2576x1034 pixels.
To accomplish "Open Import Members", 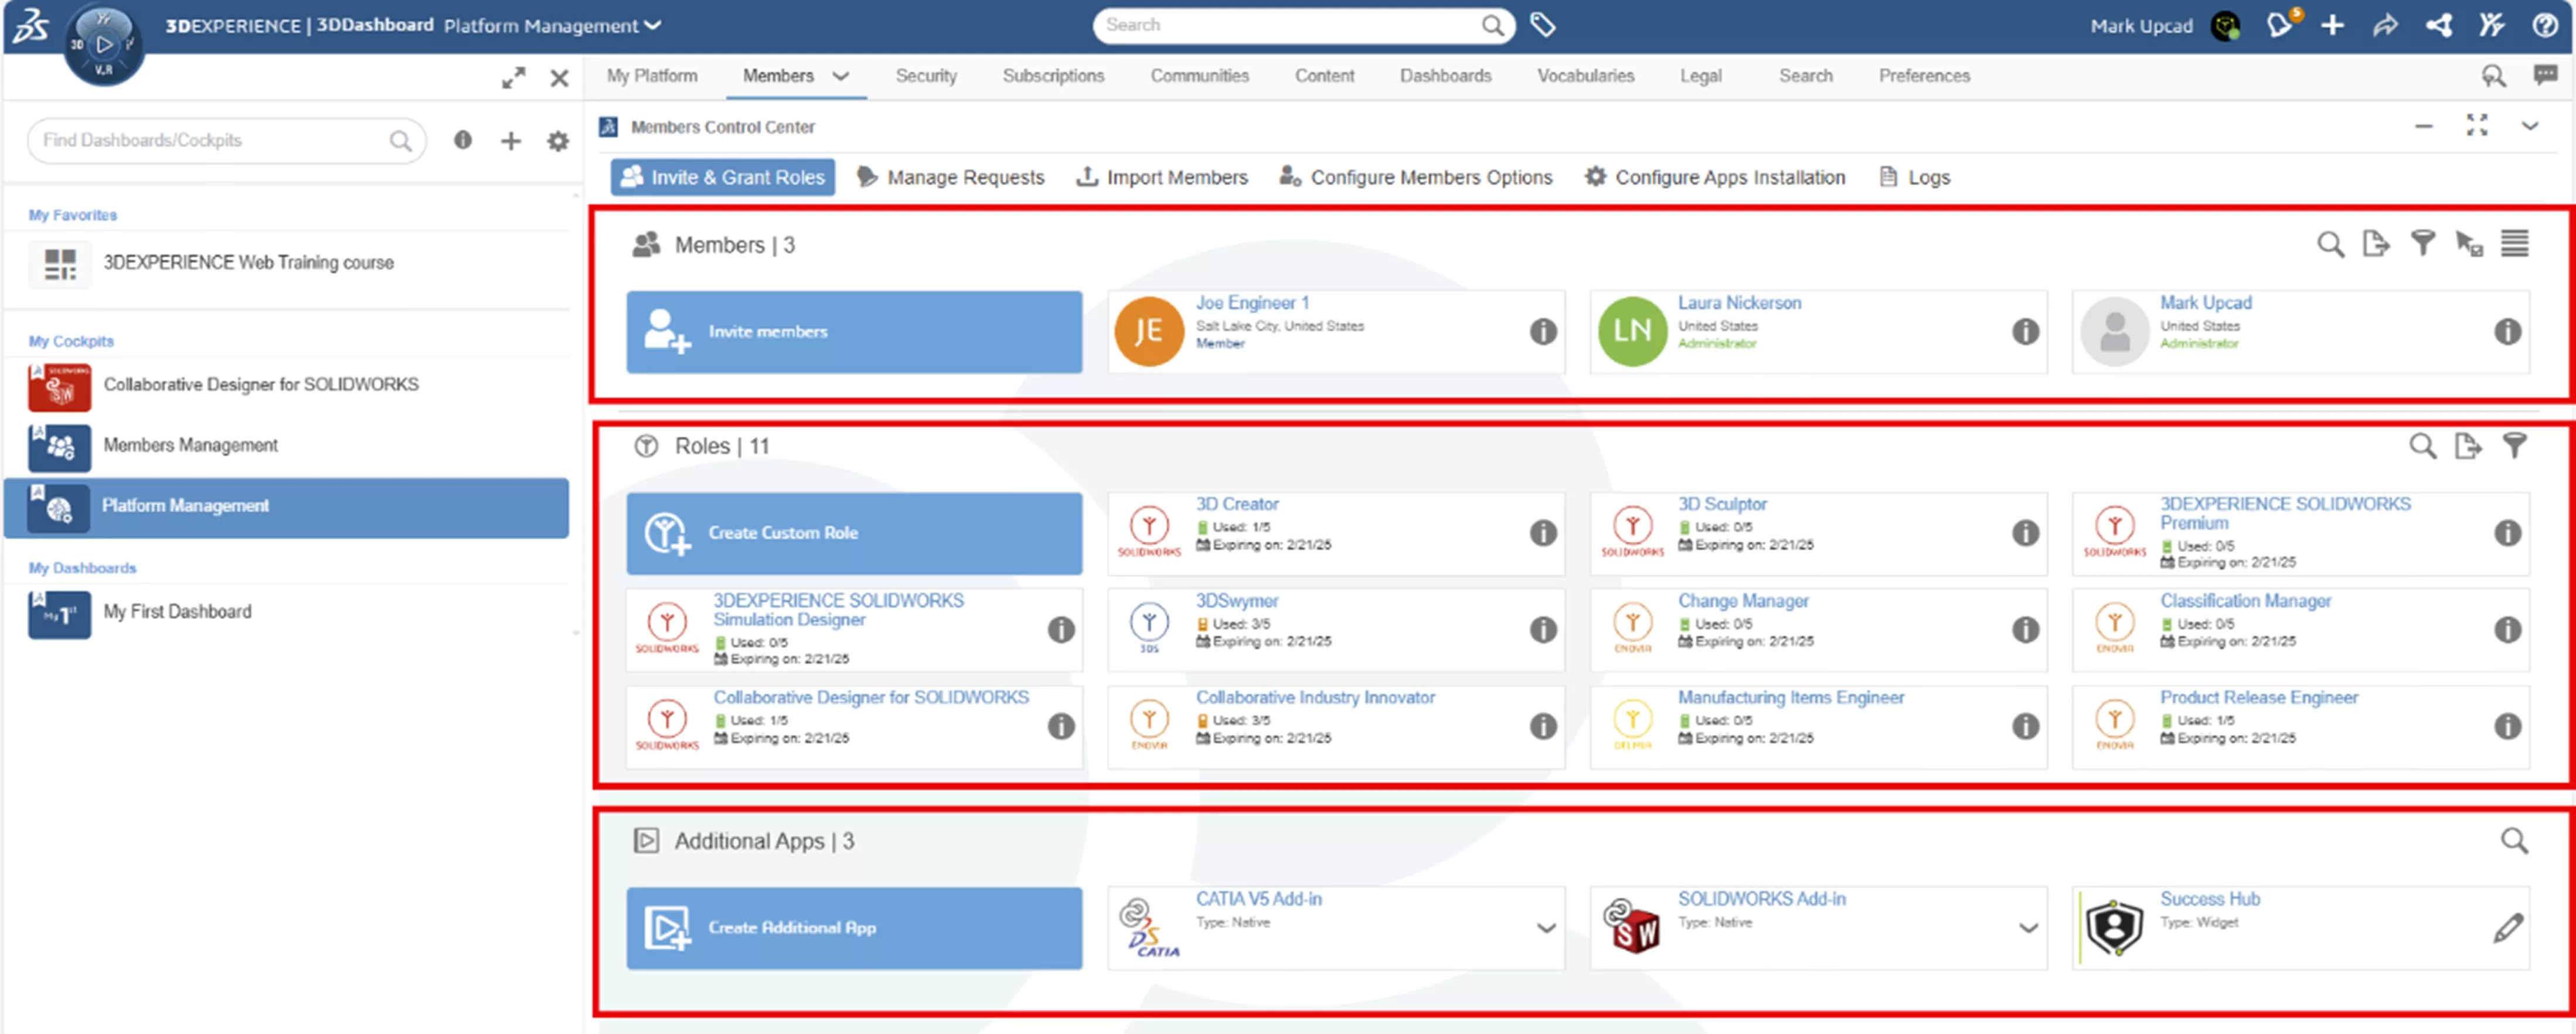I will click(1162, 177).
